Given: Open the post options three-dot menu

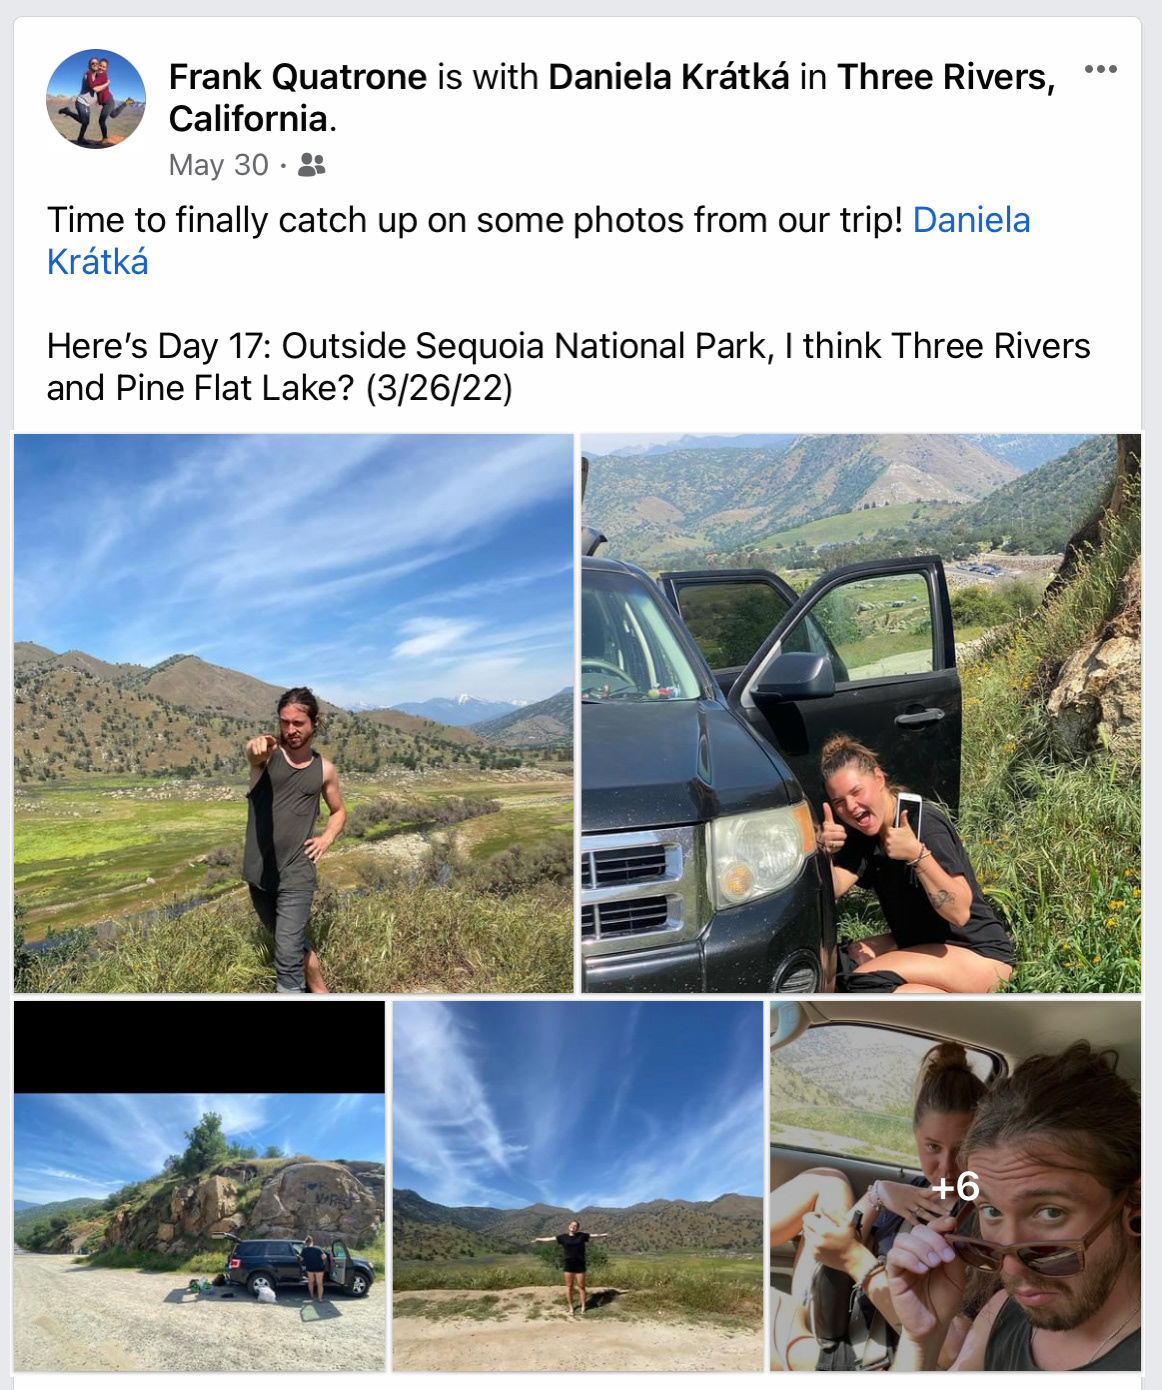Looking at the screenshot, I should (1100, 69).
